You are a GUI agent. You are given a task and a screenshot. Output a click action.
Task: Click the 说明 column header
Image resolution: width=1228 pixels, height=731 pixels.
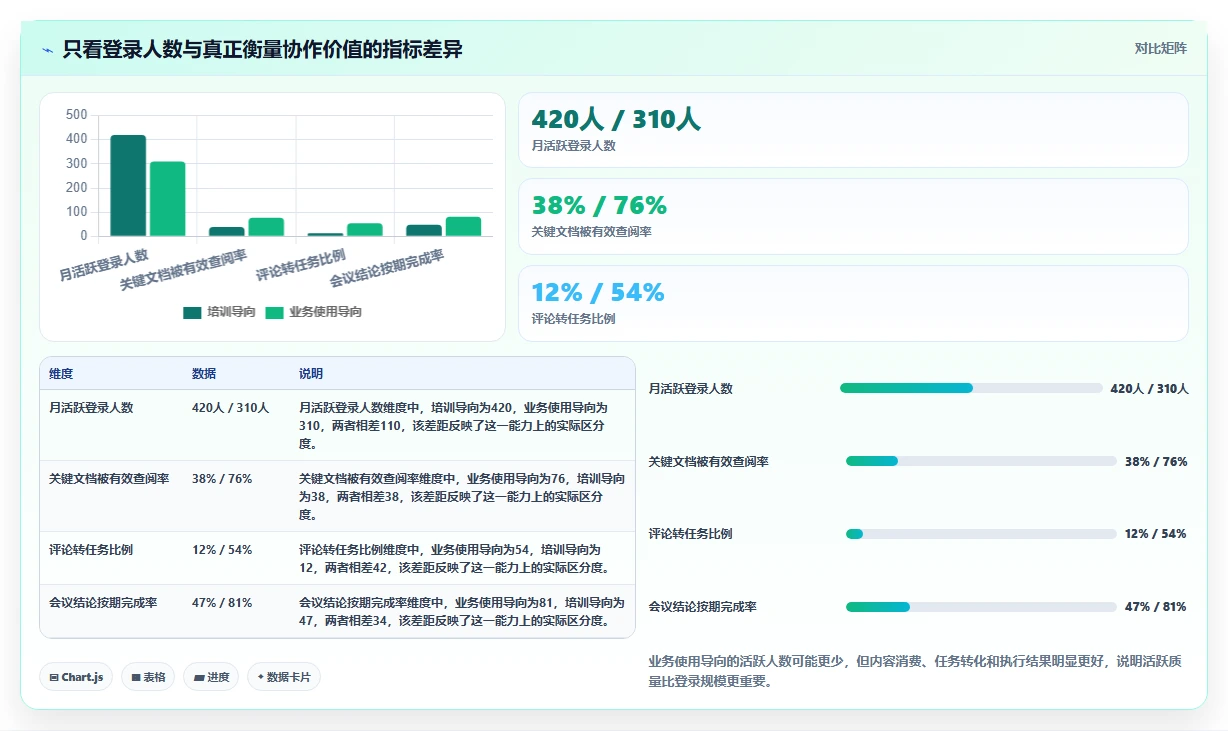311,374
